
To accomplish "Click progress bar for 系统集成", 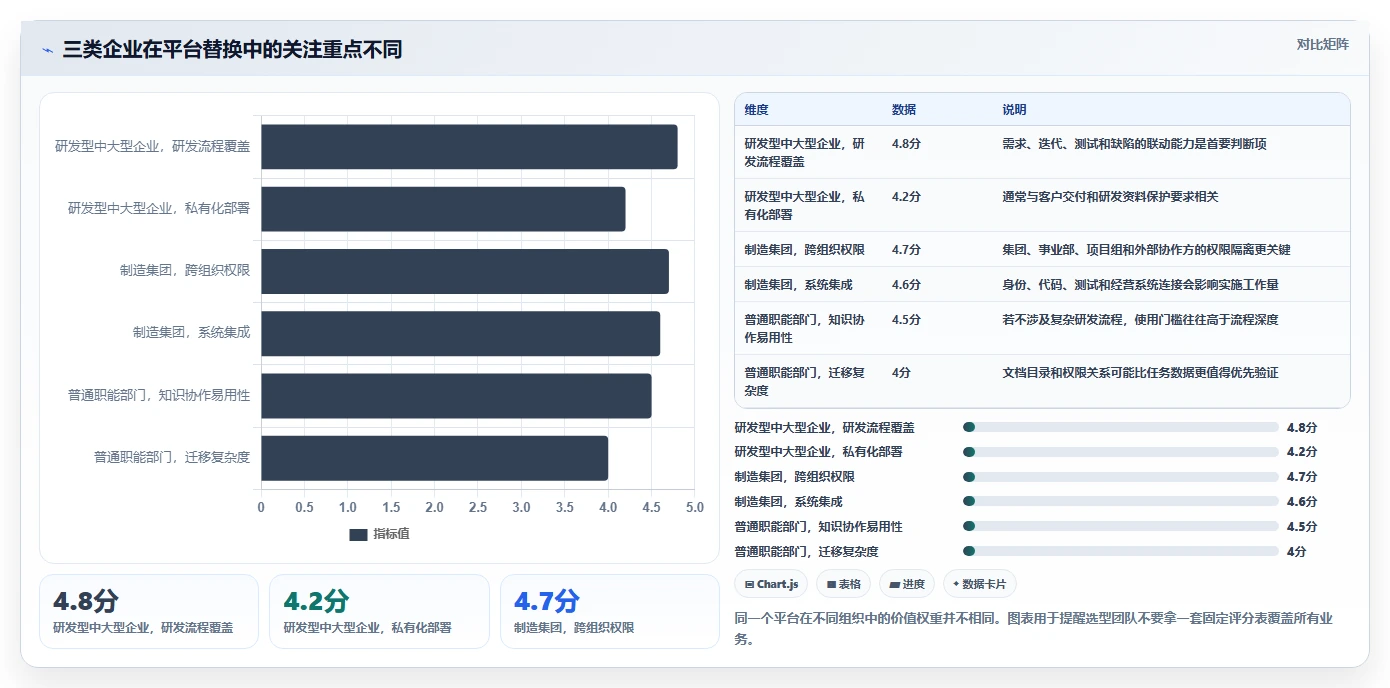I will coord(1121,502).
